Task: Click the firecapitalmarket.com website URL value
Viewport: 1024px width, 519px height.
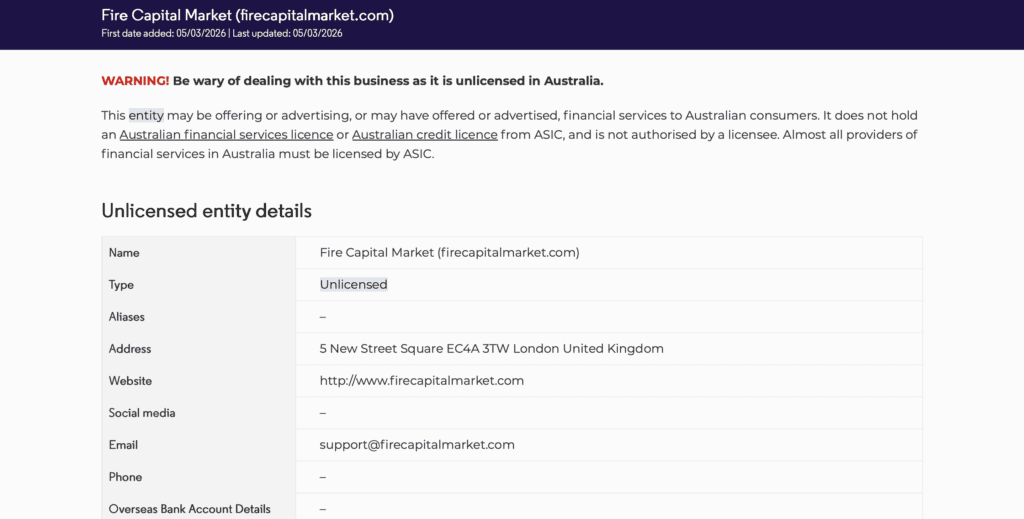Action: point(421,381)
